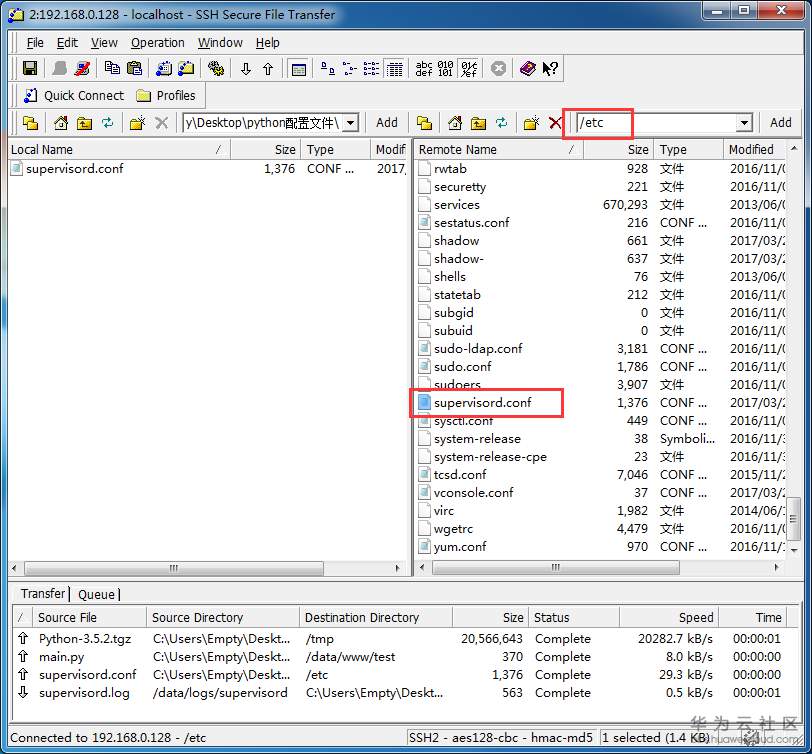Viewport: 812px width, 754px height.
Task: Go to the remote home folder
Action: point(455,123)
